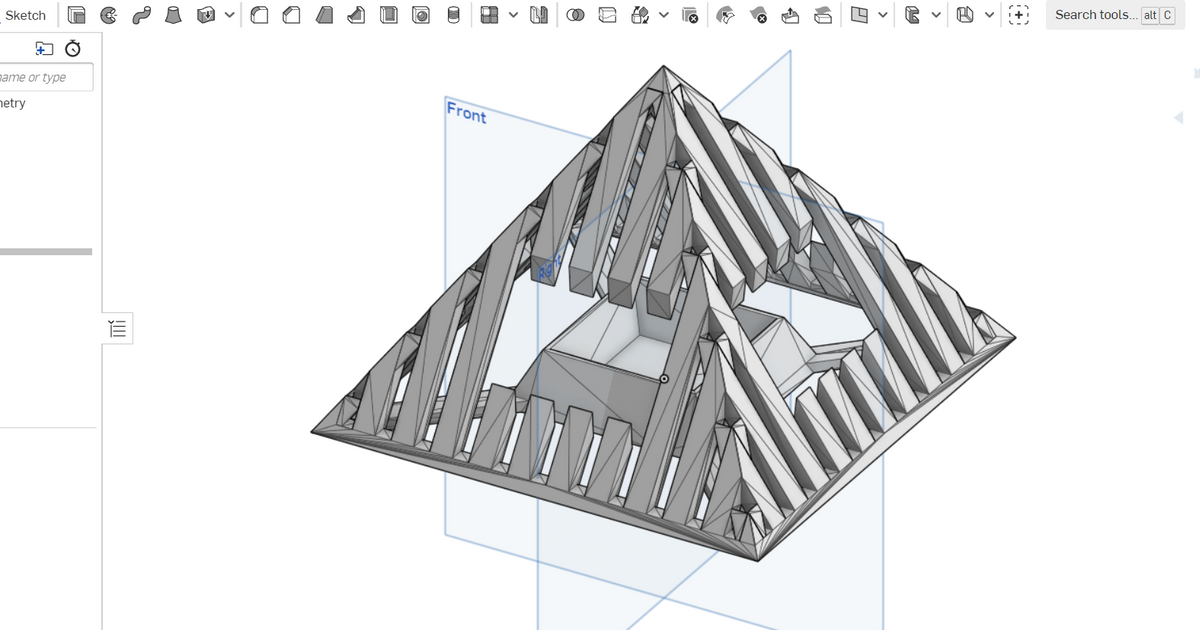Image resolution: width=1200 pixels, height=630 pixels.
Task: Click the Delete part icon
Action: 690,14
